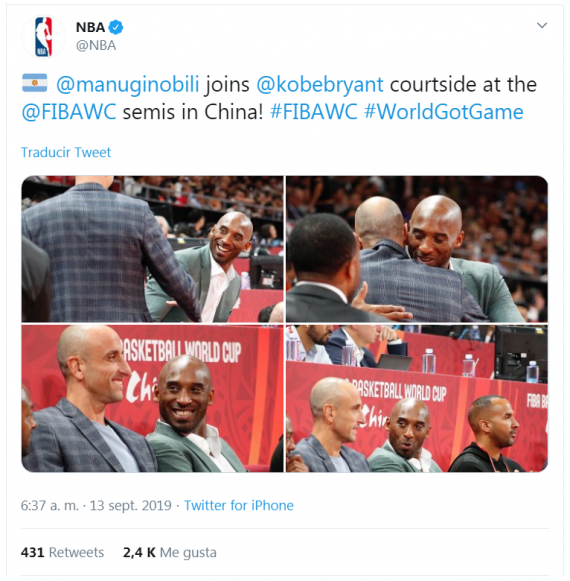Open the tweet options chevron menu

tap(542, 25)
